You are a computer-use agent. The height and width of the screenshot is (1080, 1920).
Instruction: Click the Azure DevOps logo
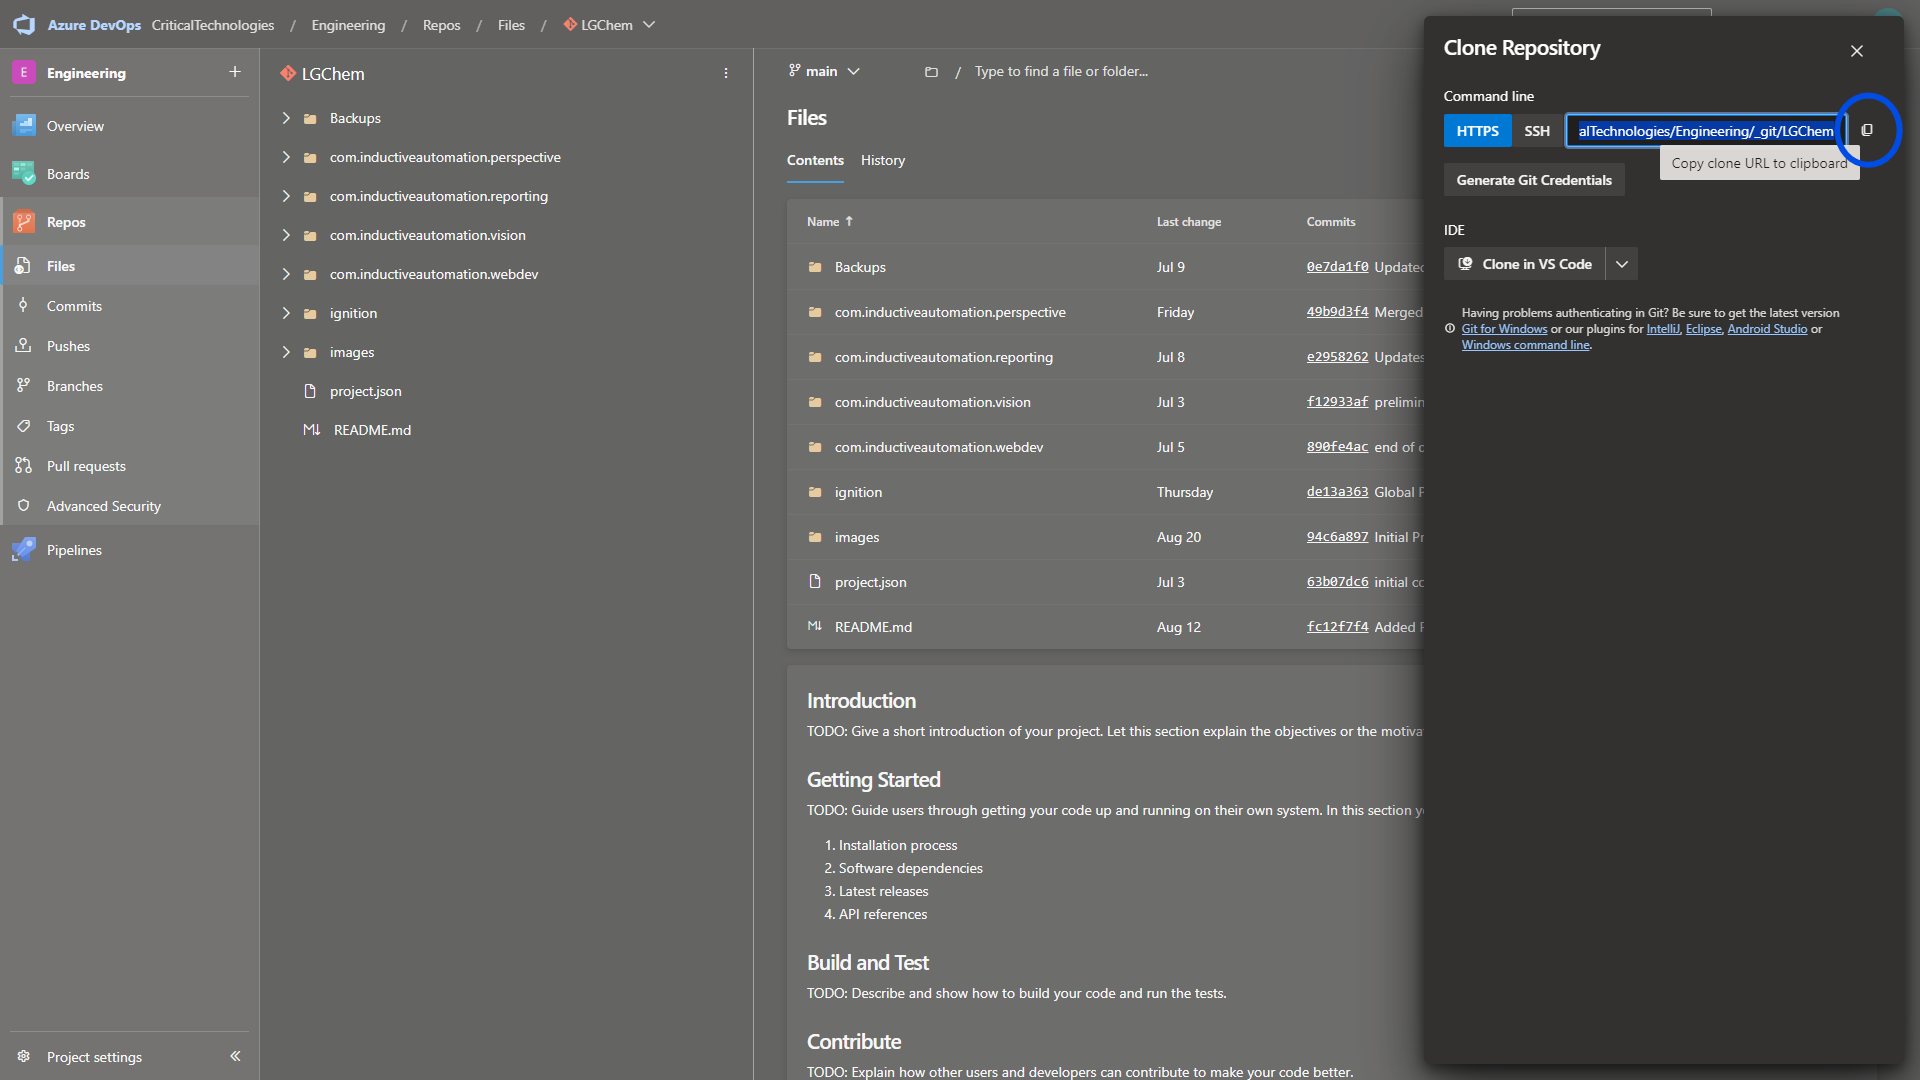coord(24,25)
